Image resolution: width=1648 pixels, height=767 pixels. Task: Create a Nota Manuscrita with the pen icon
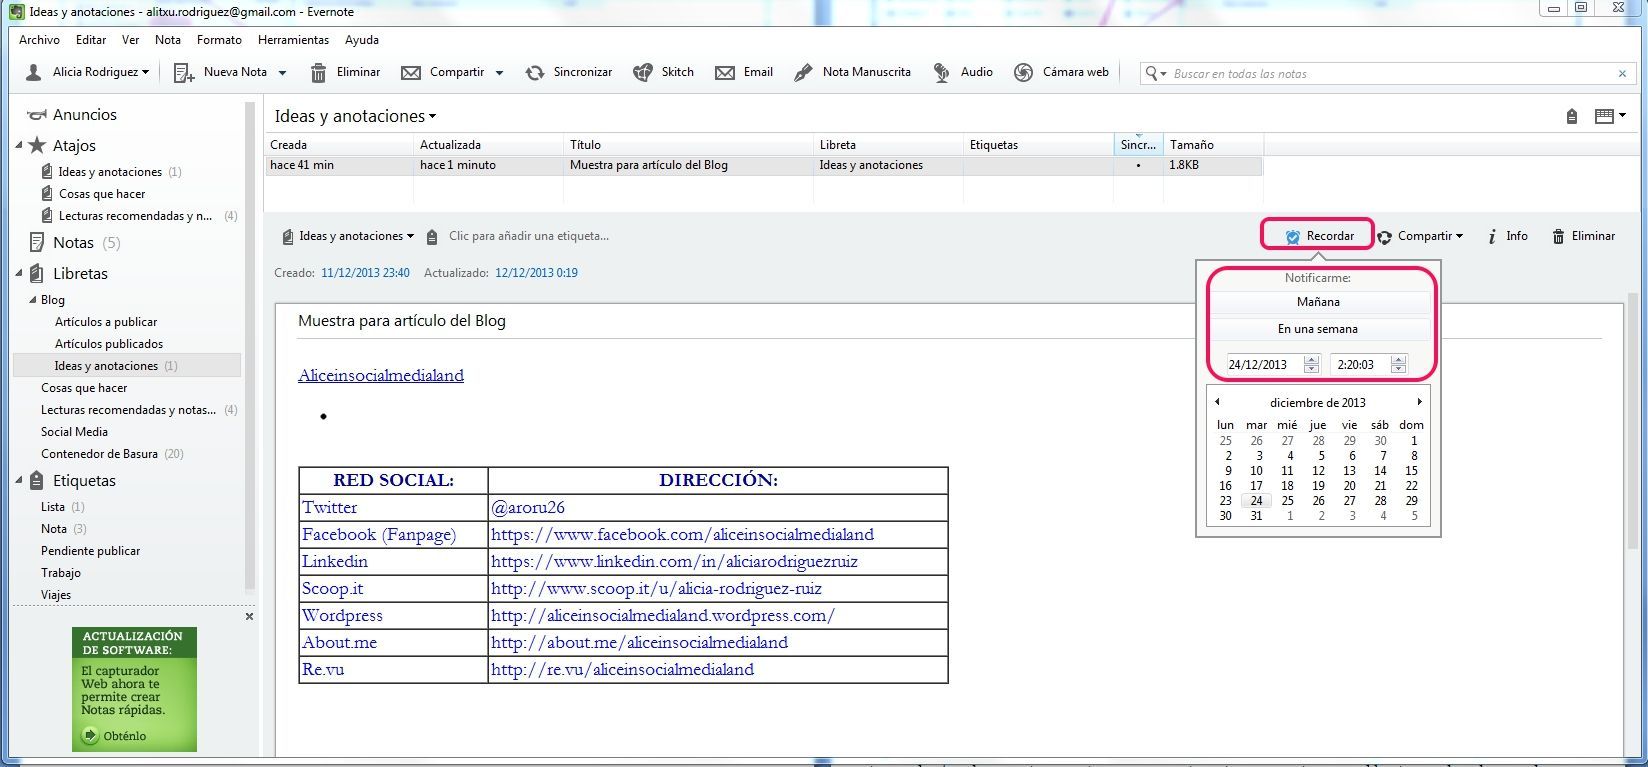click(x=803, y=72)
